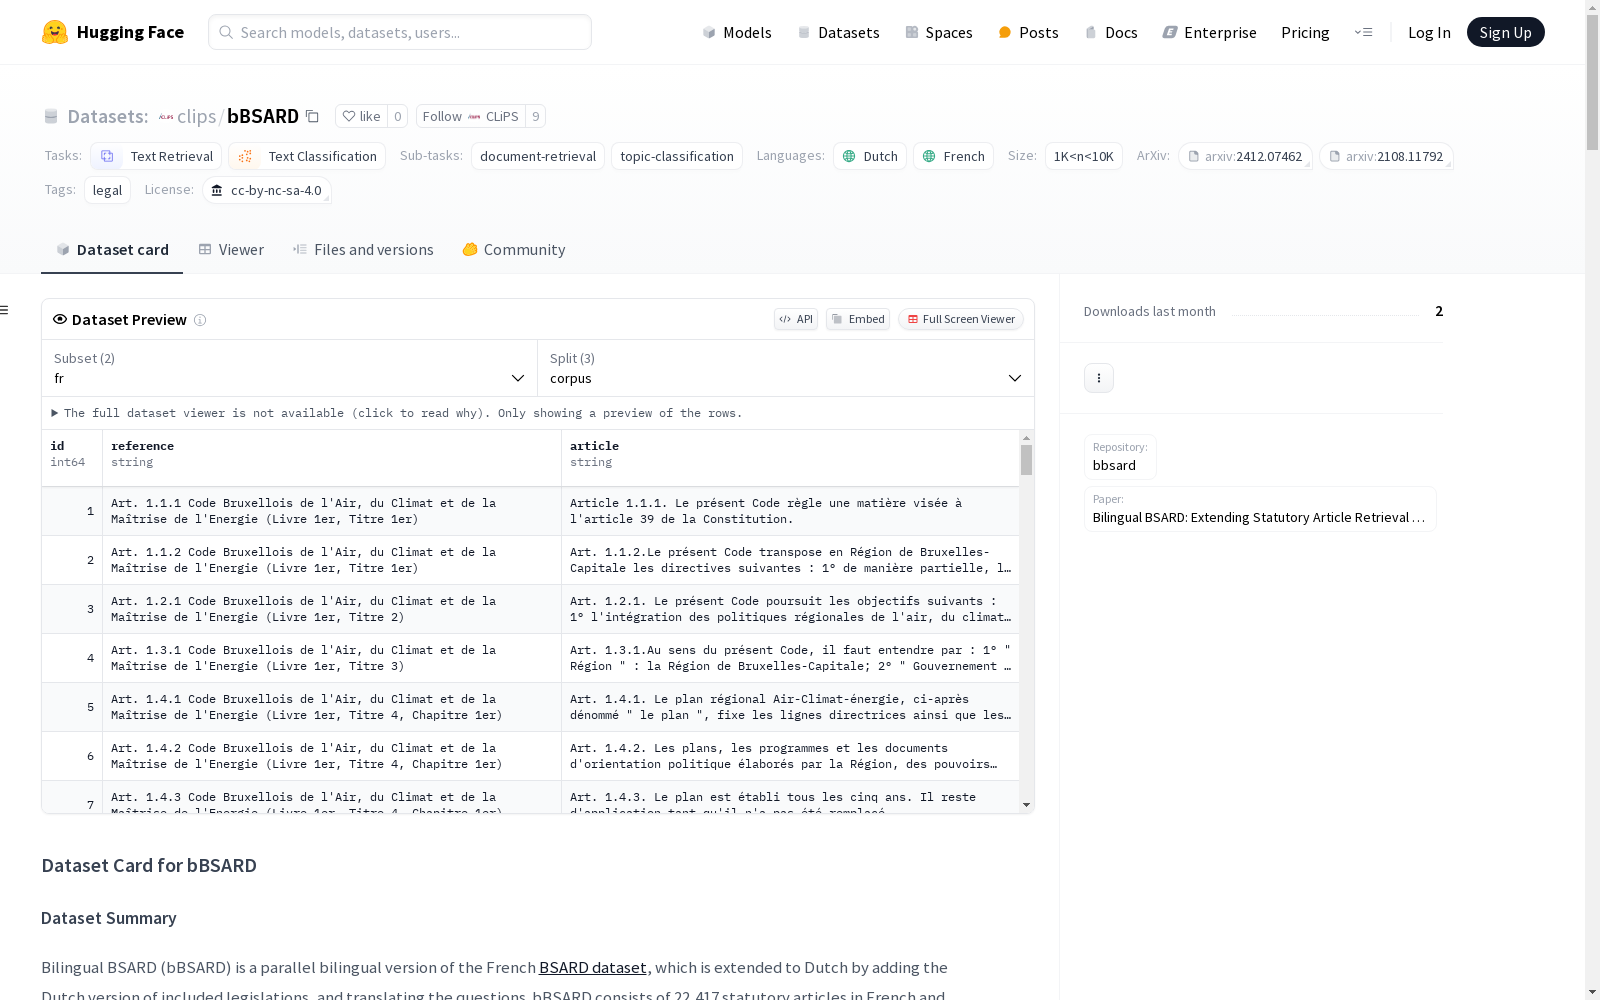Select the Art. 1.1.1 reference cell

click(332, 511)
